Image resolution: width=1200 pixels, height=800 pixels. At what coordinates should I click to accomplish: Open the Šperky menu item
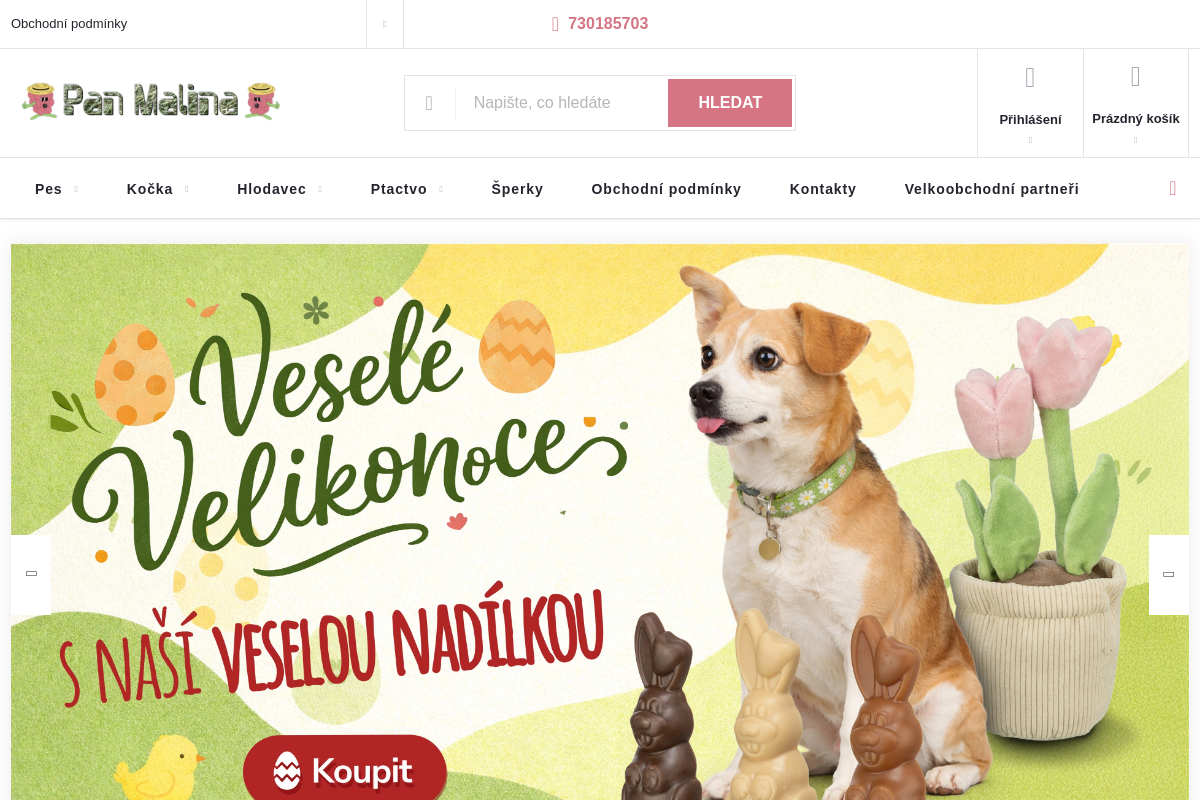517,189
